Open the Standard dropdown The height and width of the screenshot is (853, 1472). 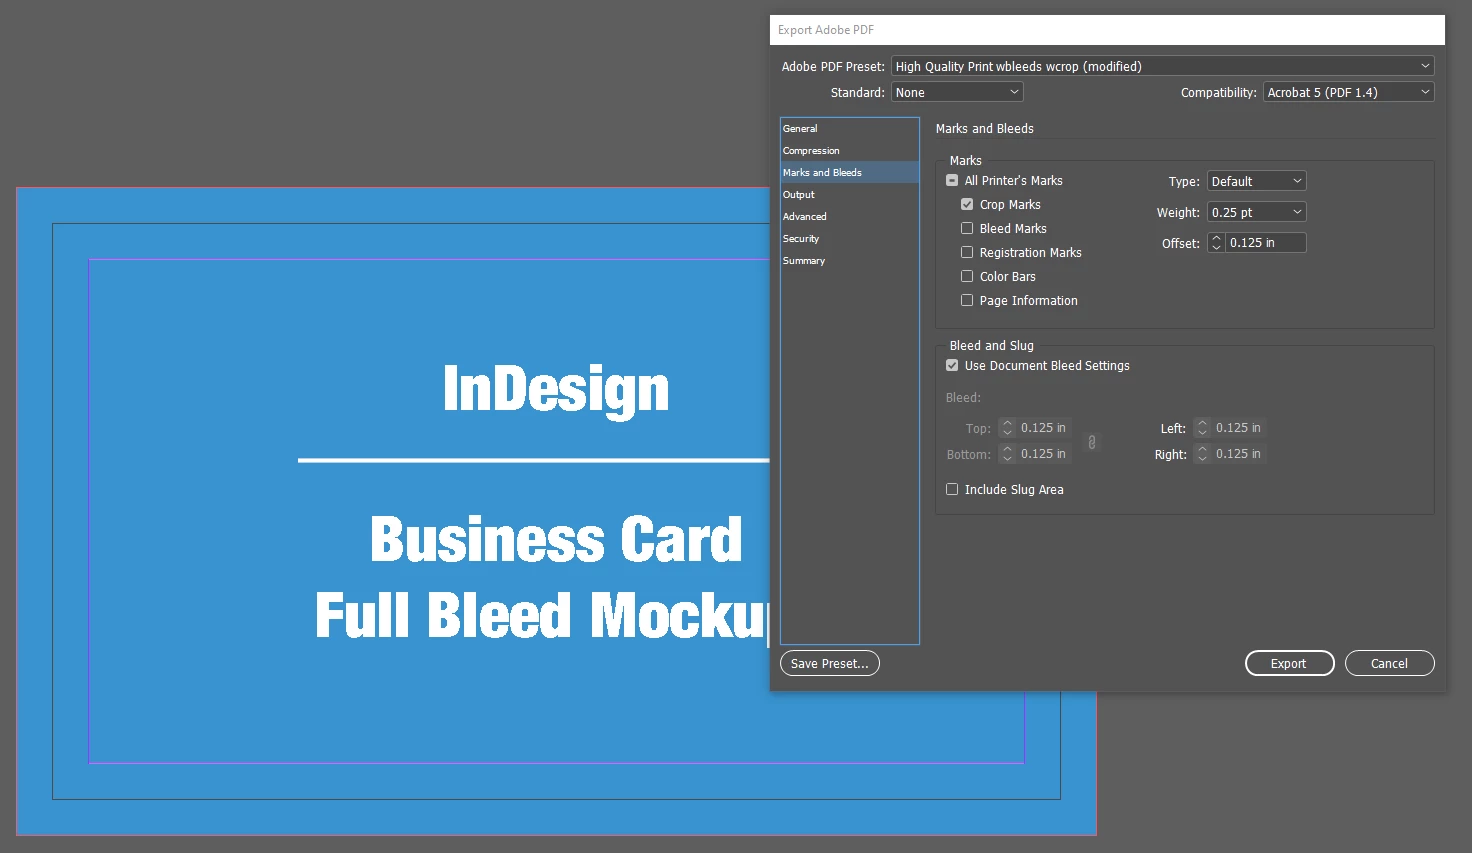click(957, 92)
